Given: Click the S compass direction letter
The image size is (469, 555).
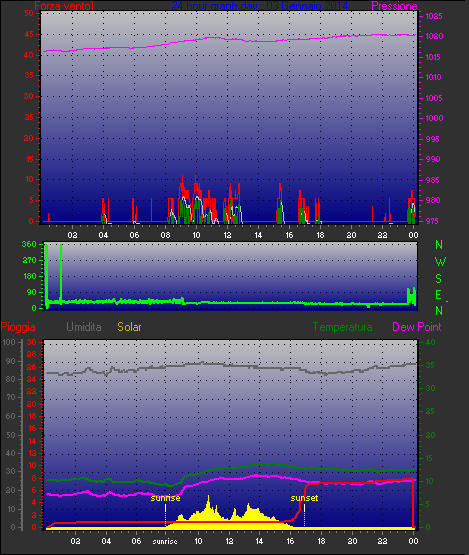Looking at the screenshot, I should (439, 279).
